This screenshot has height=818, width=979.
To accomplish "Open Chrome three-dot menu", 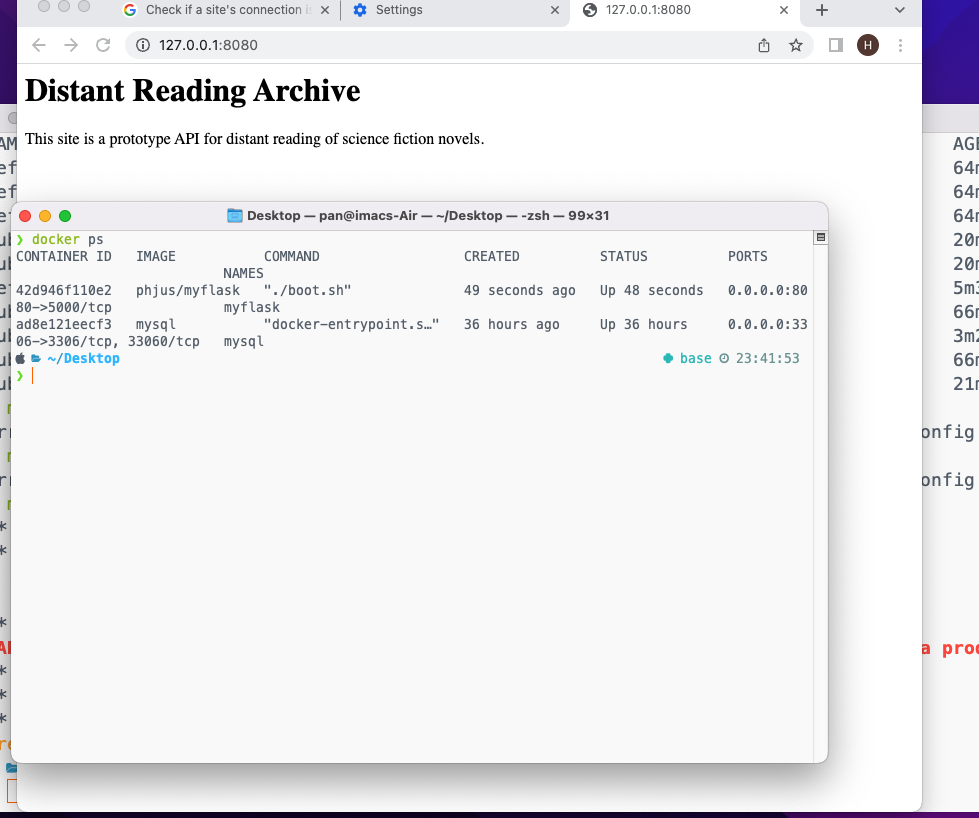I will point(900,45).
